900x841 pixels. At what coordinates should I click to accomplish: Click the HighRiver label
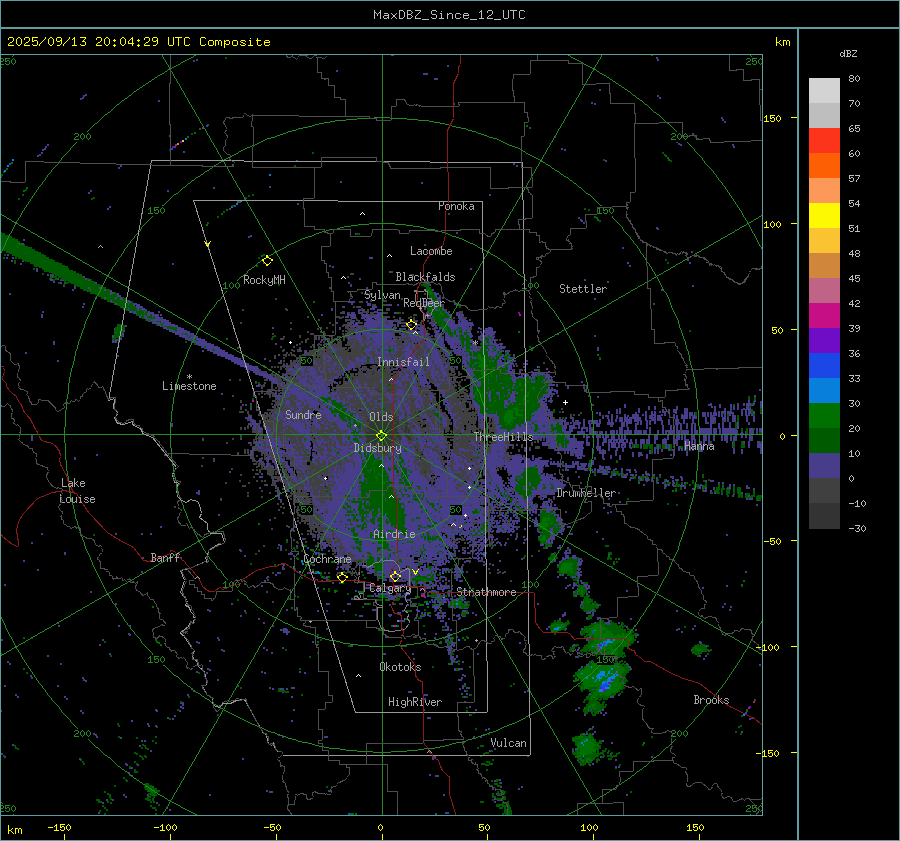(415, 702)
